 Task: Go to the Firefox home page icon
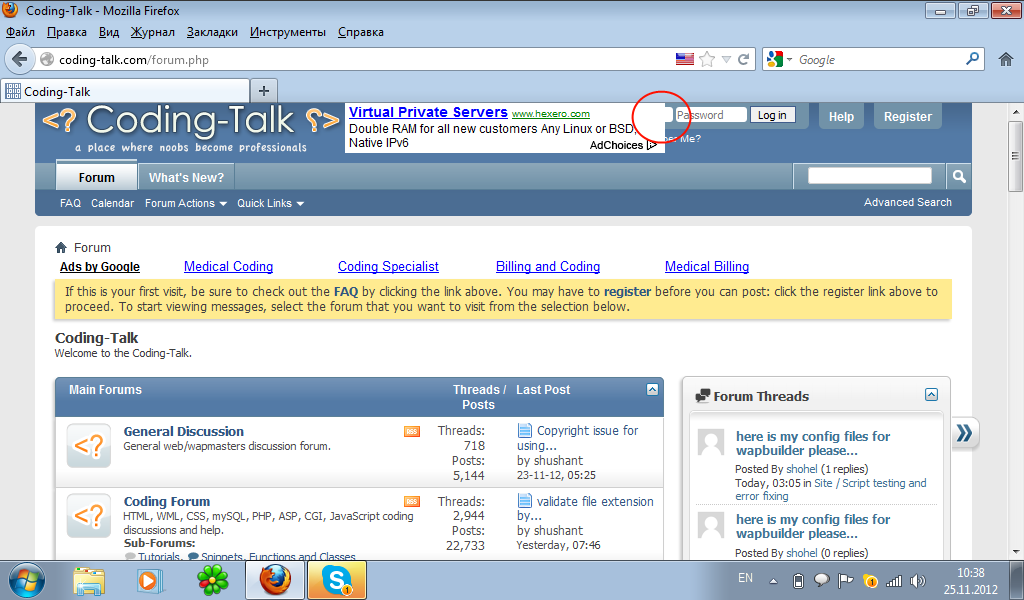[x=1006, y=60]
